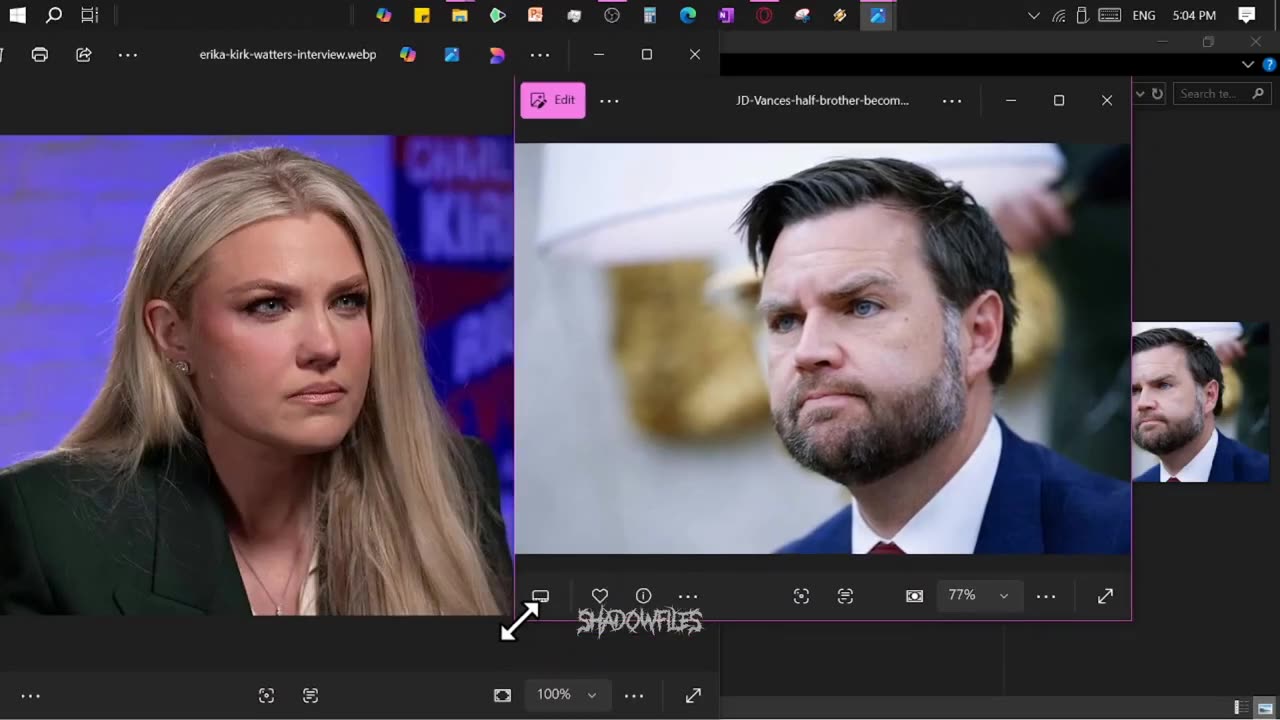Open Opera browser from the taskbar
The height and width of the screenshot is (720, 1280).
click(x=764, y=15)
